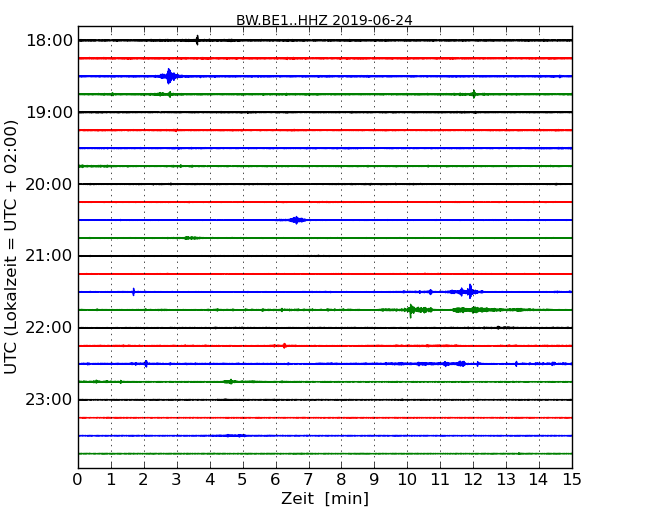Click the 19:00 time label
The width and height of the screenshot is (650, 520).
(x=49, y=112)
